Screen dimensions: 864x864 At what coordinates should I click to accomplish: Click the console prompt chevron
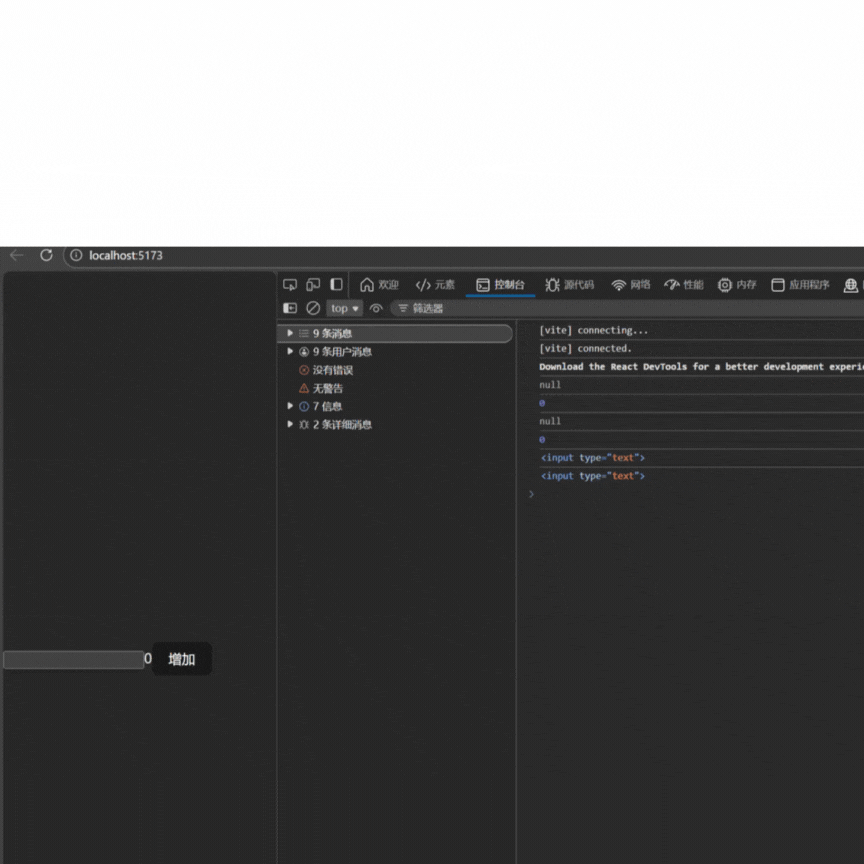531,494
